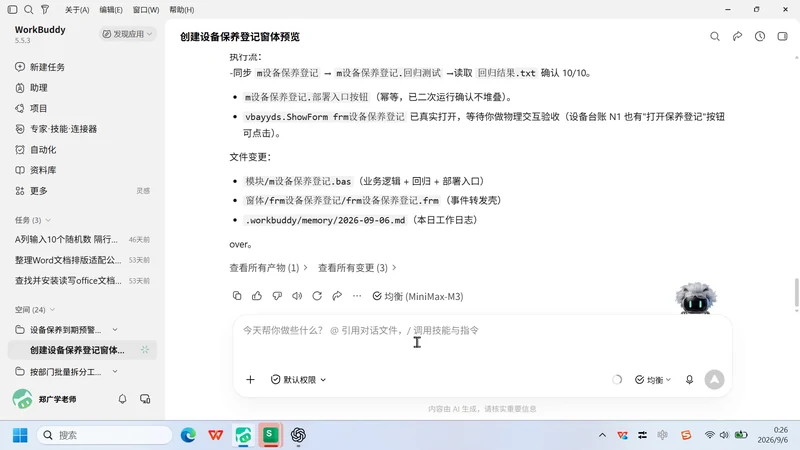Dislike the response with thumbs down
Screen dimensions: 800x450
pos(277,296)
